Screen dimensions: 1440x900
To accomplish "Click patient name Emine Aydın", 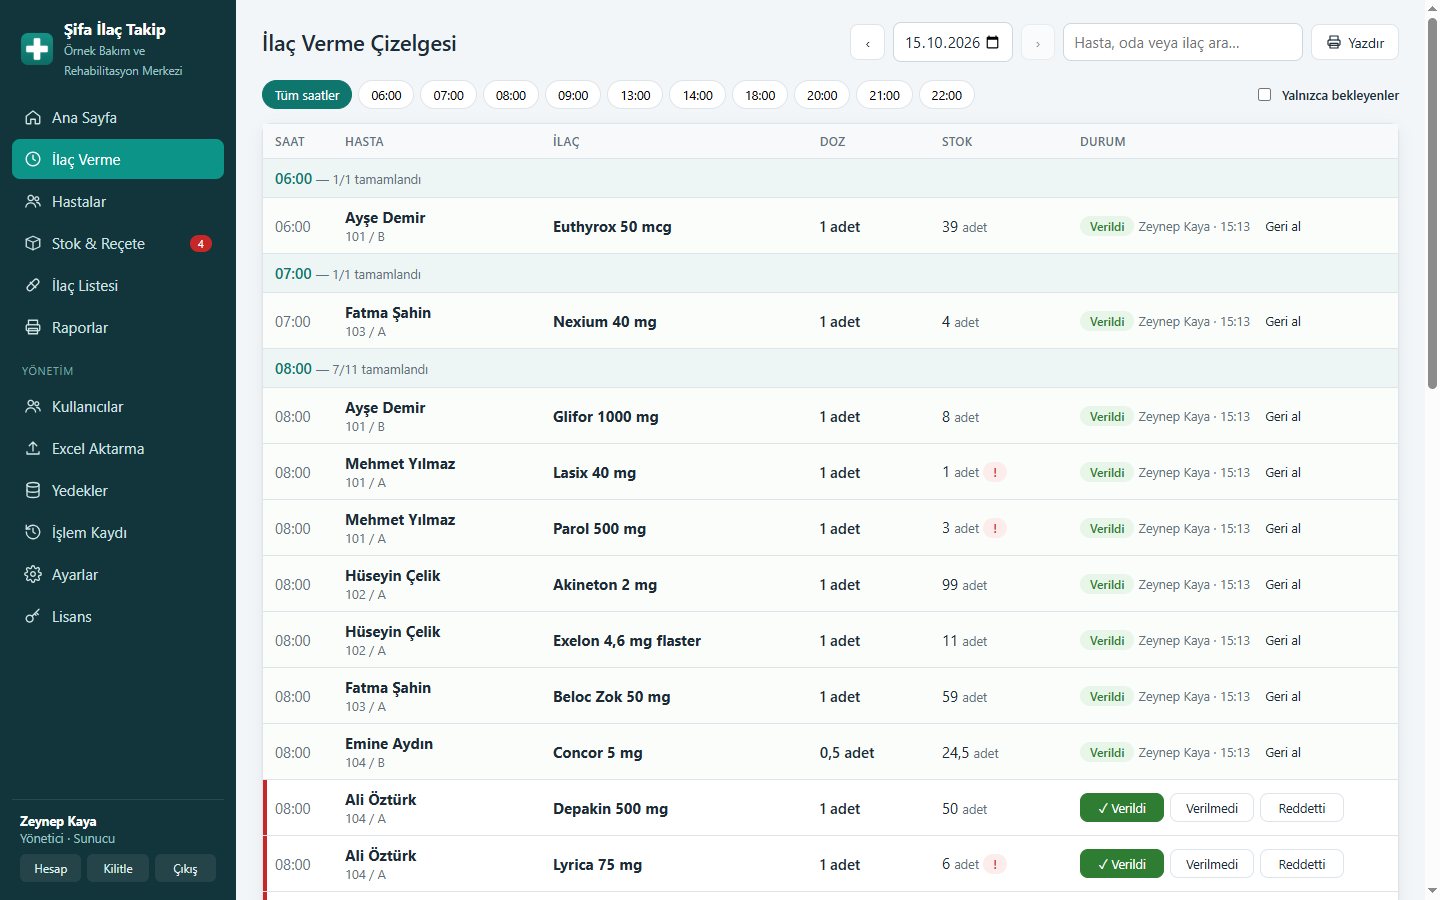I will point(389,744).
